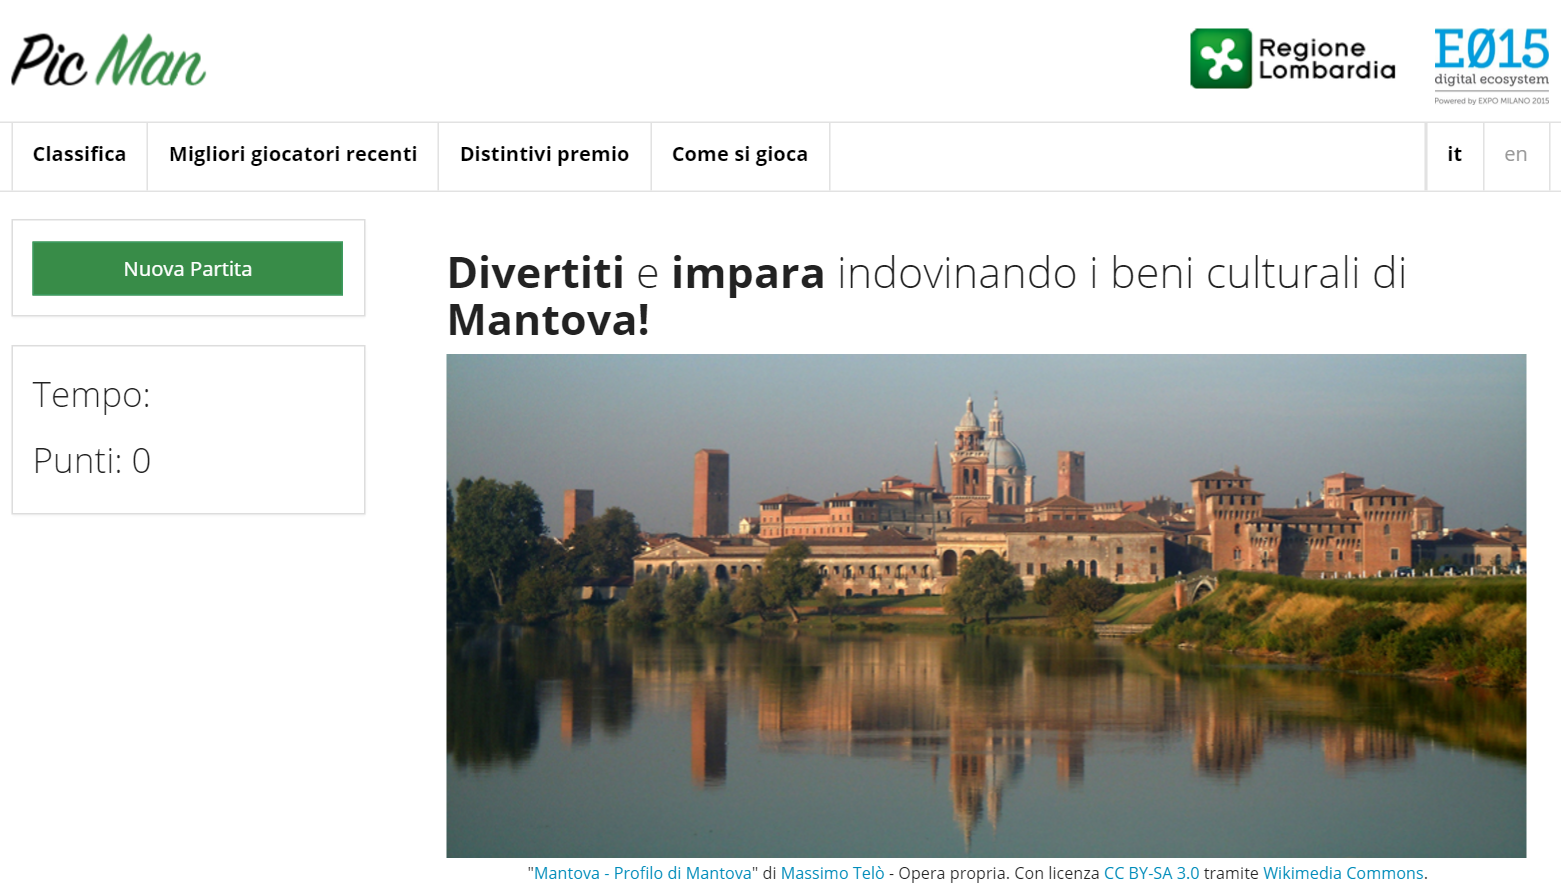
Task: Click the 'Regione Lombardia' logo text
Action: pos(1326,59)
